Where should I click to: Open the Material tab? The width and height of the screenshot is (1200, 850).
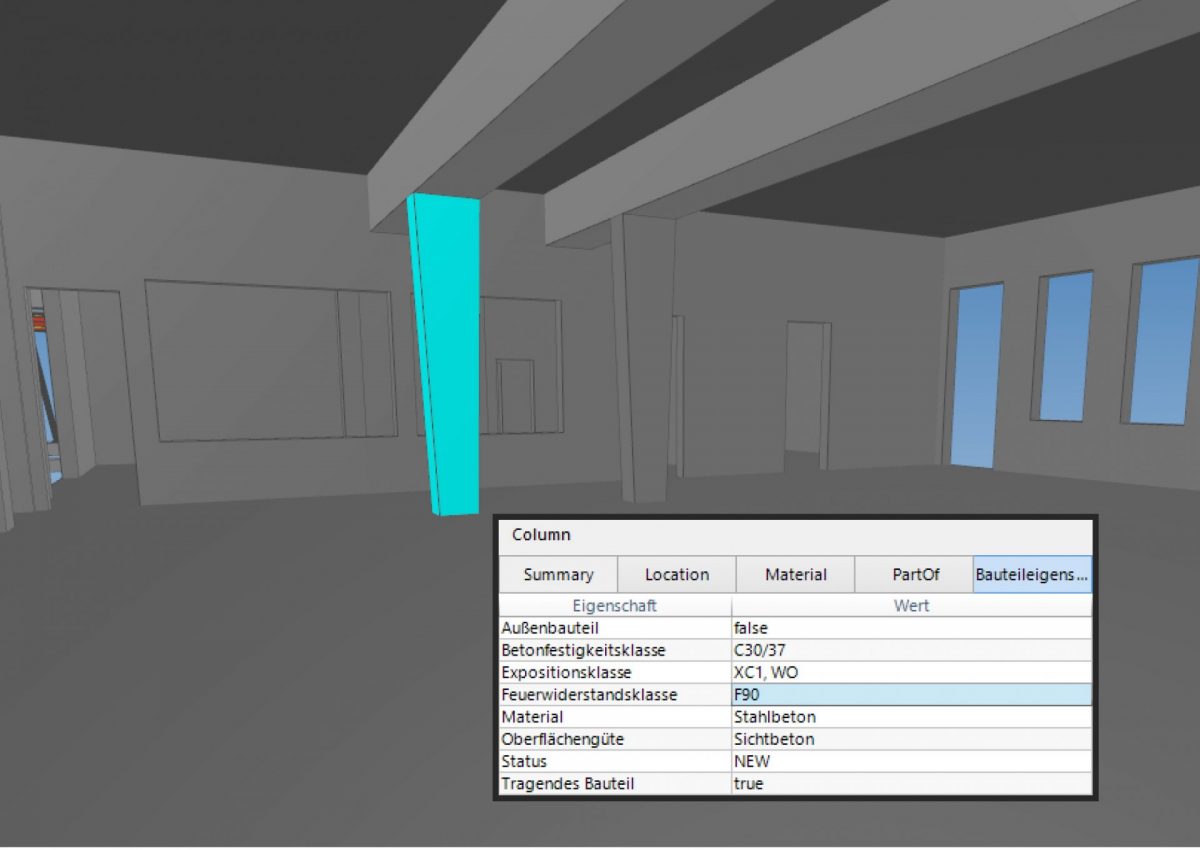point(795,575)
